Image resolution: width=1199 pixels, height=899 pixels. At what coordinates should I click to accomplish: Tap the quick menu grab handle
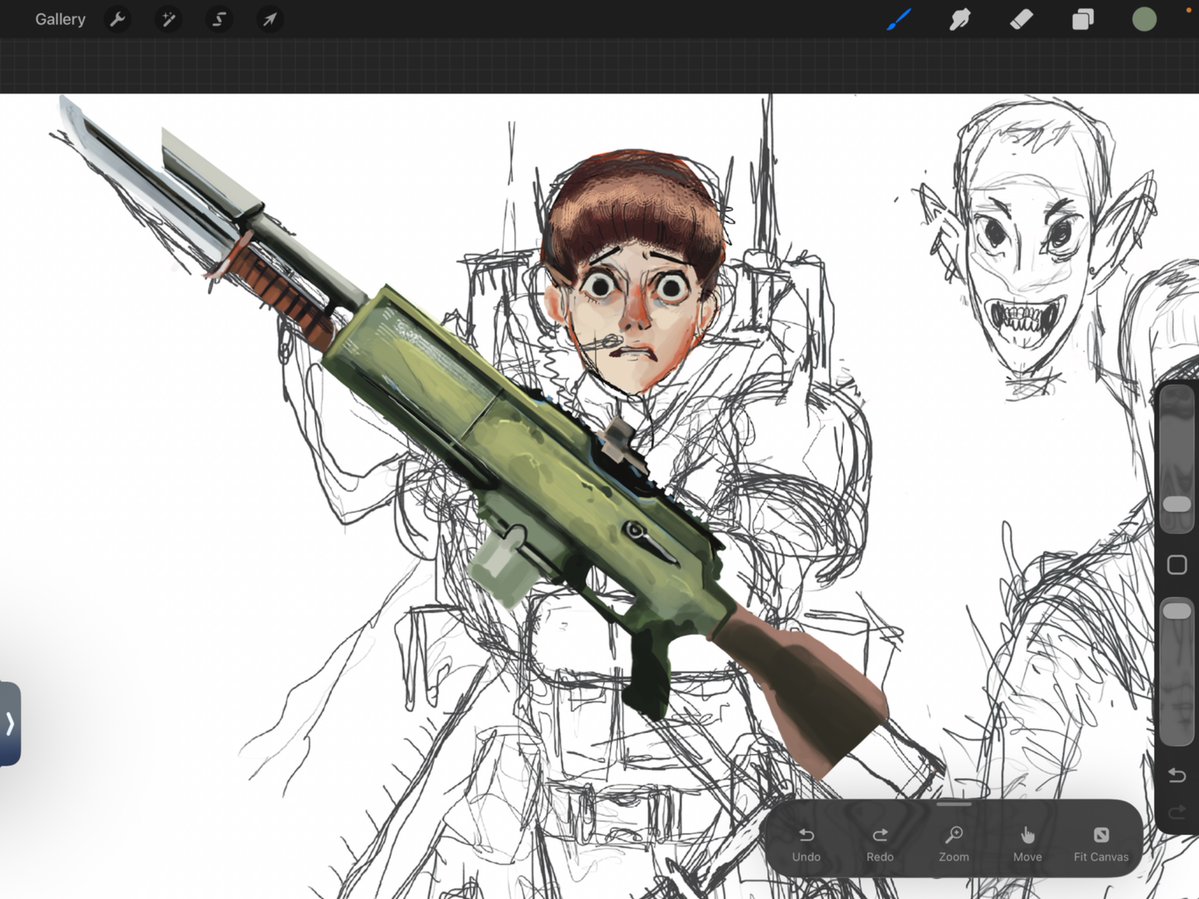pyautogui.click(x=954, y=804)
